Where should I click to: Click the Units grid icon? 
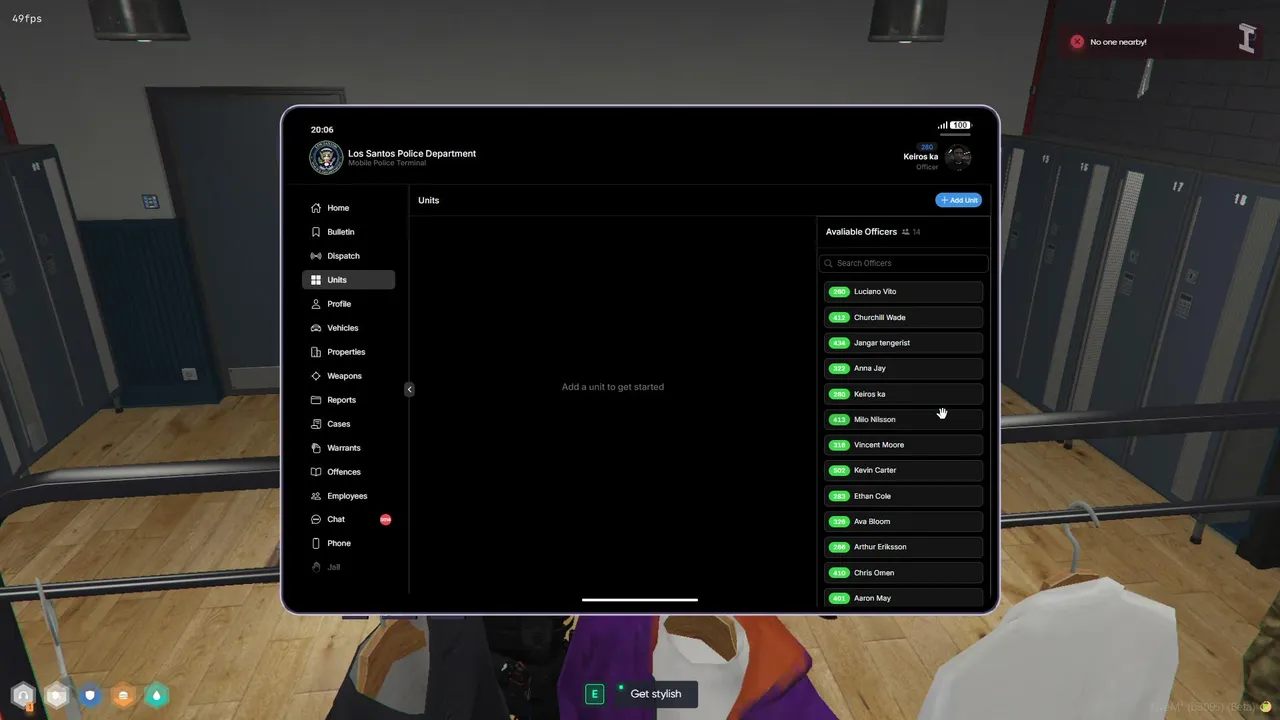click(x=316, y=280)
